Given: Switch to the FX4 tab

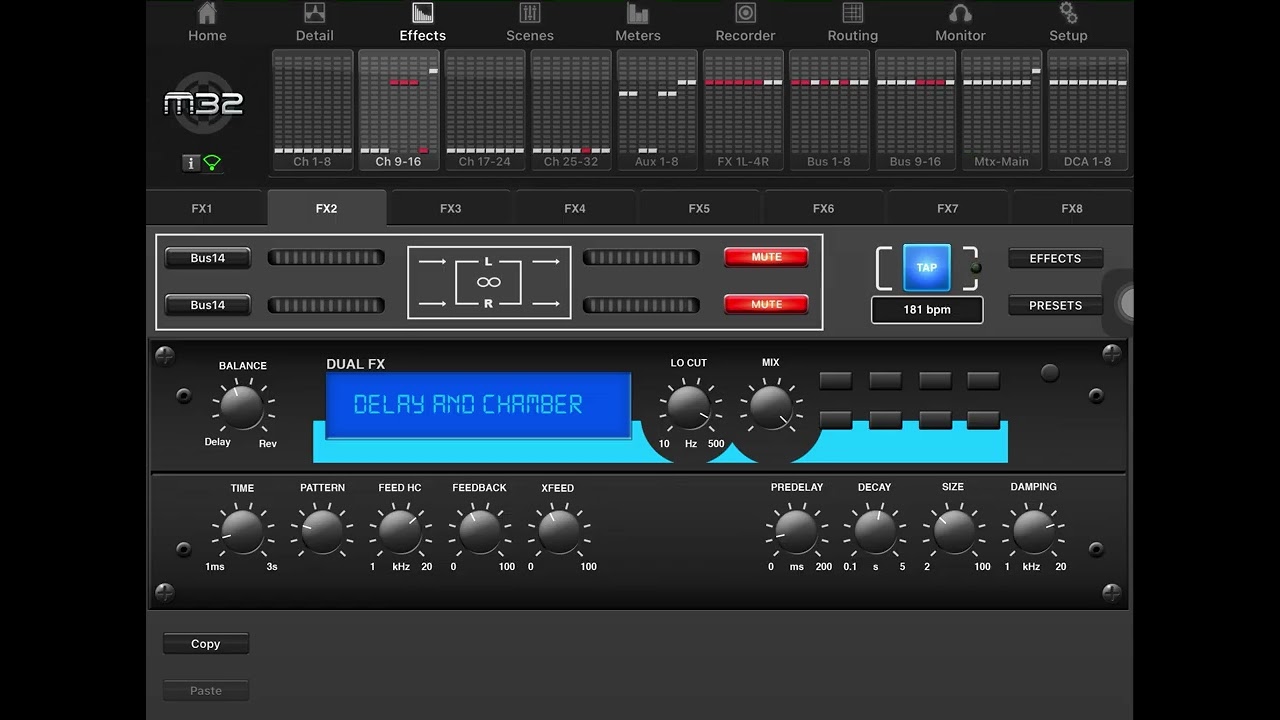Looking at the screenshot, I should point(575,208).
